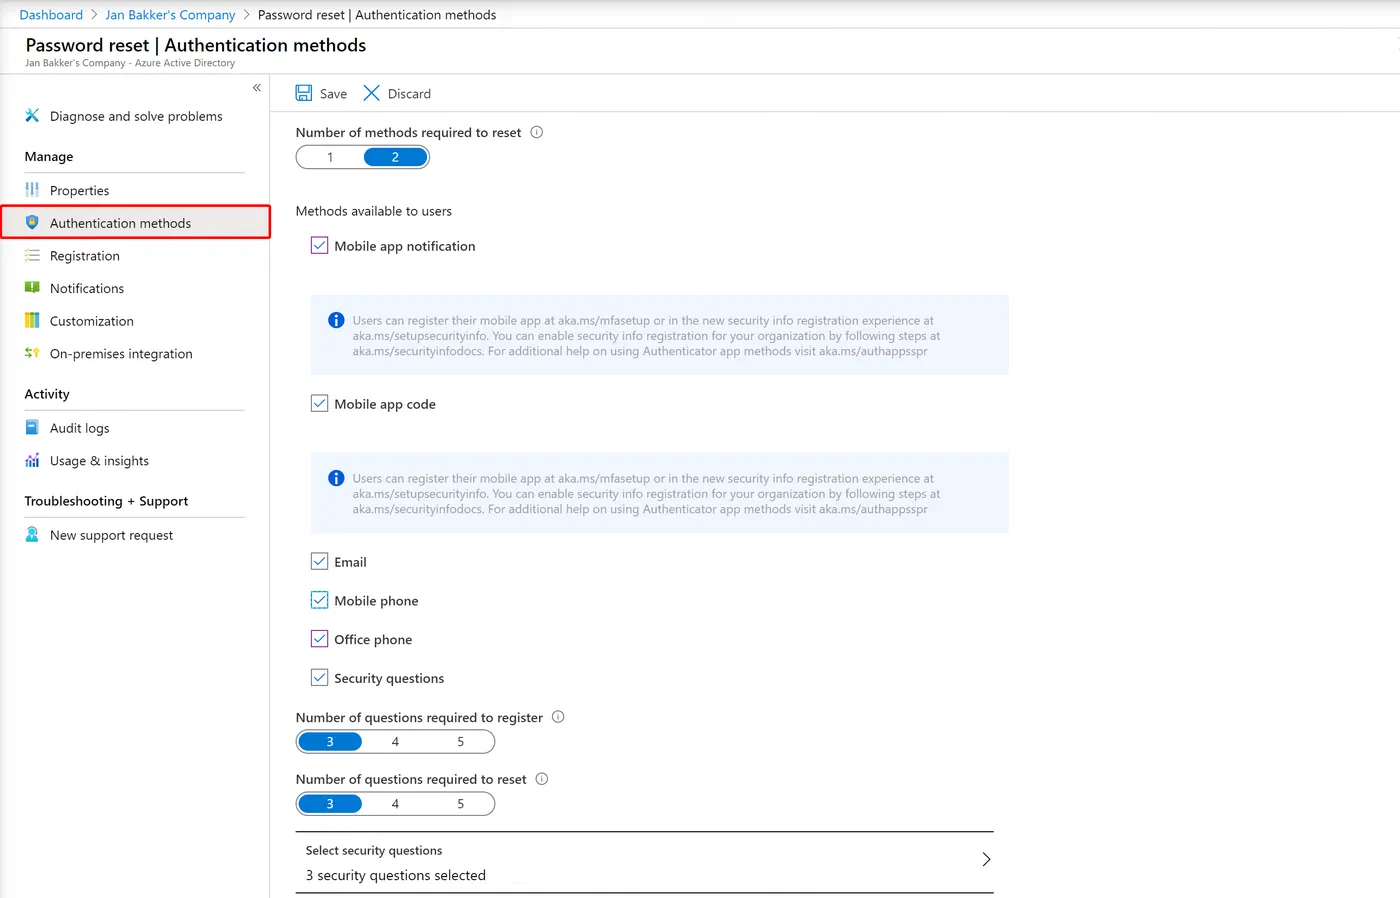Collapse the left navigation pane
The height and width of the screenshot is (898, 1400).
coord(257,88)
